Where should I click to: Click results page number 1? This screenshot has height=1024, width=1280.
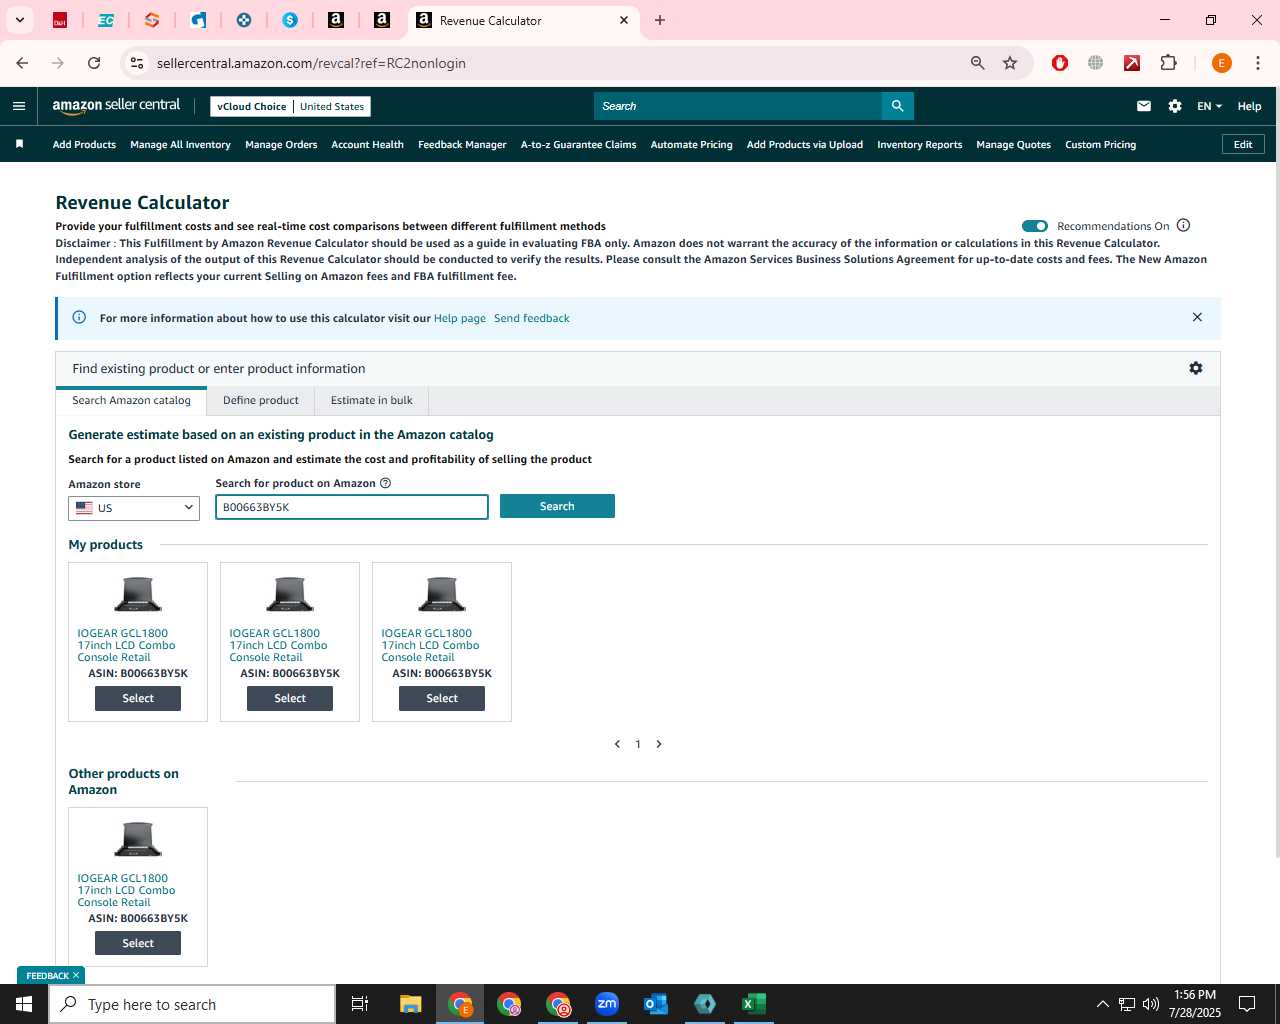tap(638, 744)
